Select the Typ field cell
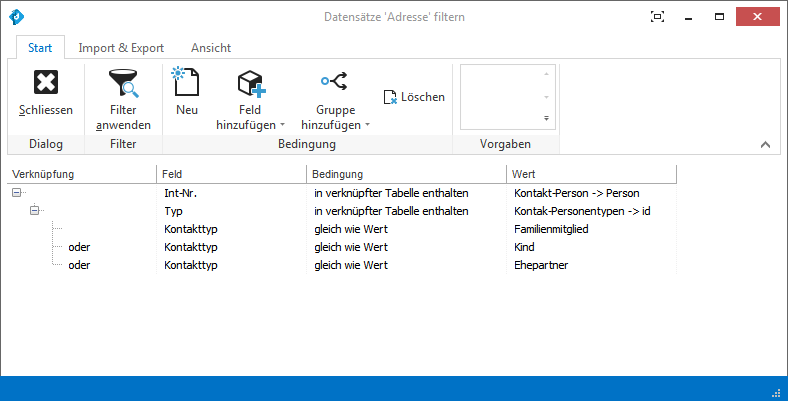Screen dimensions: 788x401 (x=232, y=211)
